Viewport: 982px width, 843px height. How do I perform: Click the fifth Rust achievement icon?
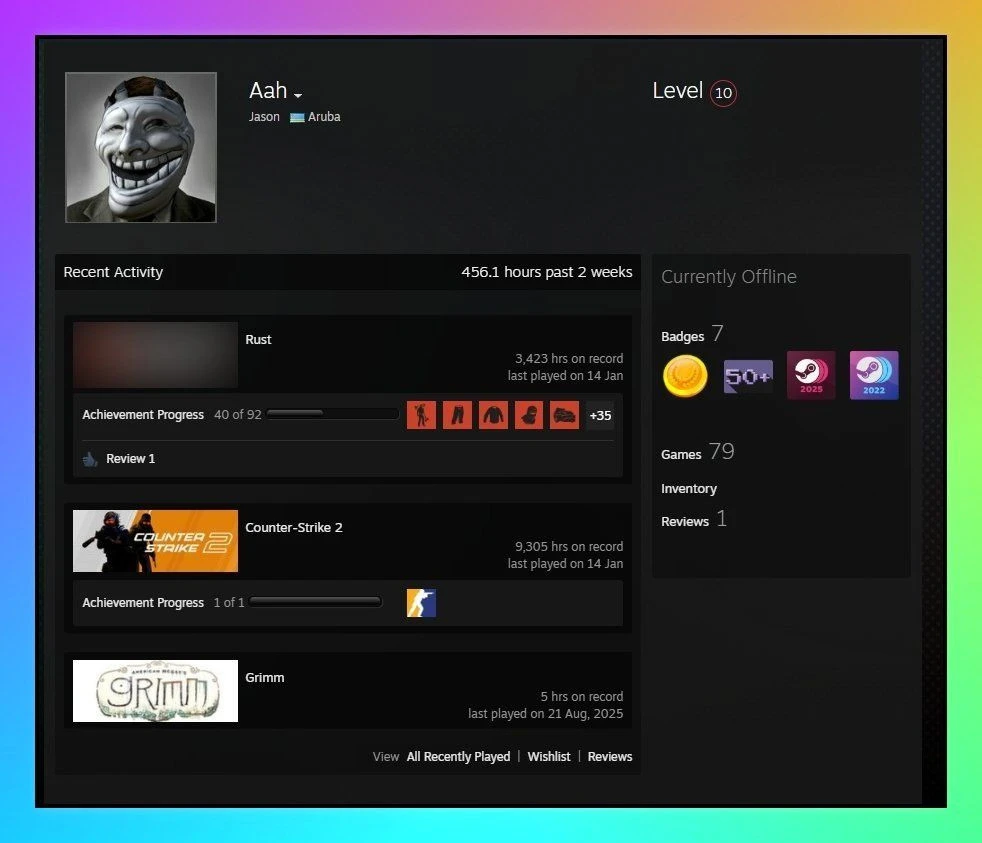(x=564, y=415)
